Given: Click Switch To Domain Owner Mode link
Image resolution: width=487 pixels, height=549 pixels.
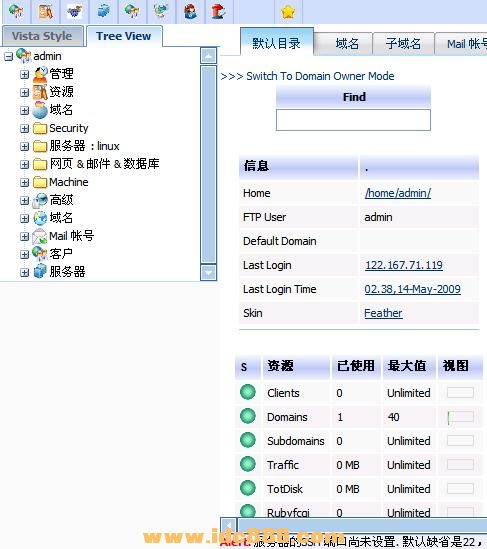Looking at the screenshot, I should [320, 76].
